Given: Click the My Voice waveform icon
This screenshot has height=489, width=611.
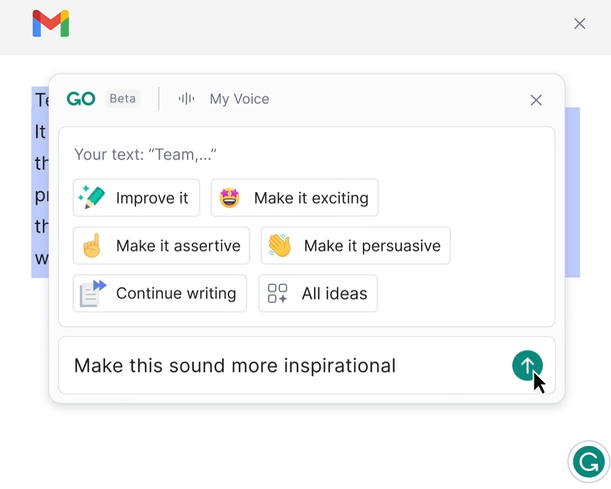Looking at the screenshot, I should 186,99.
